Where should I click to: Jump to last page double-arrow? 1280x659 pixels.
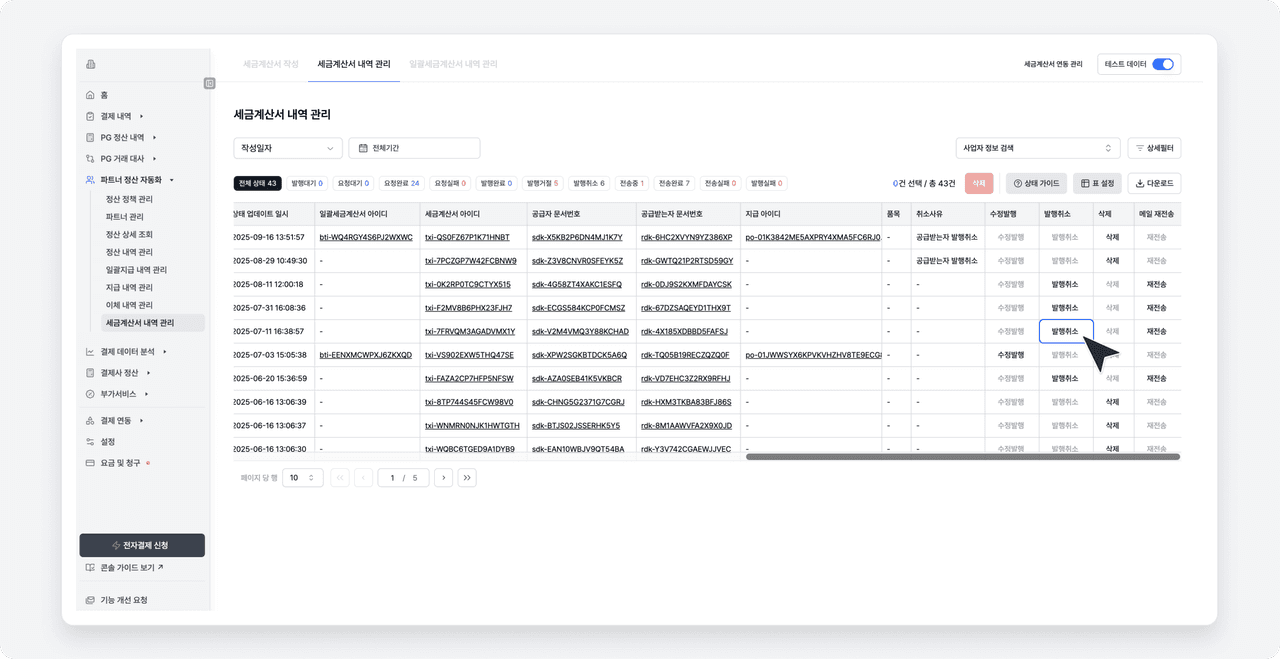[x=467, y=478]
